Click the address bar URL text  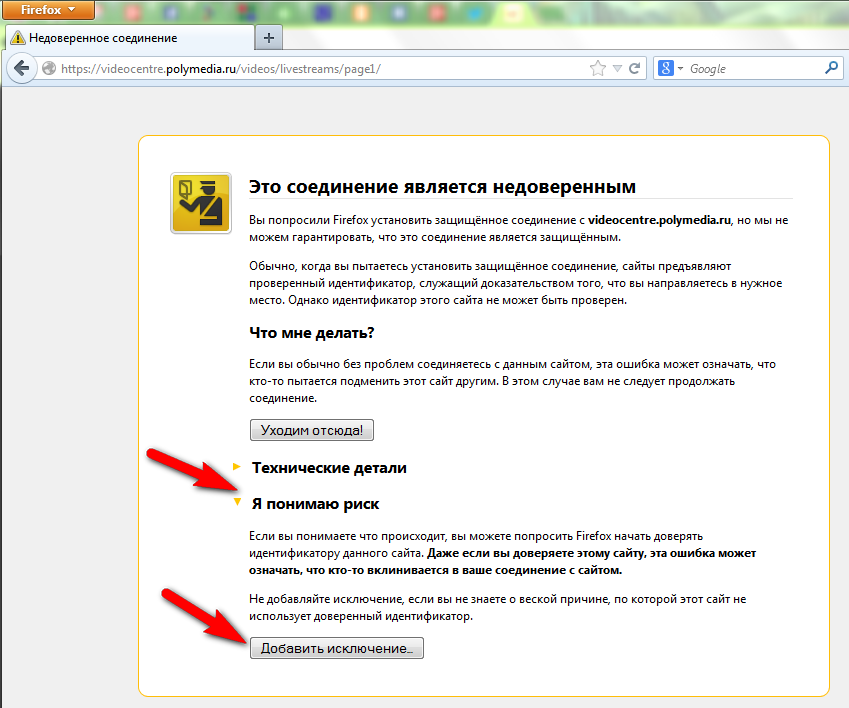220,69
